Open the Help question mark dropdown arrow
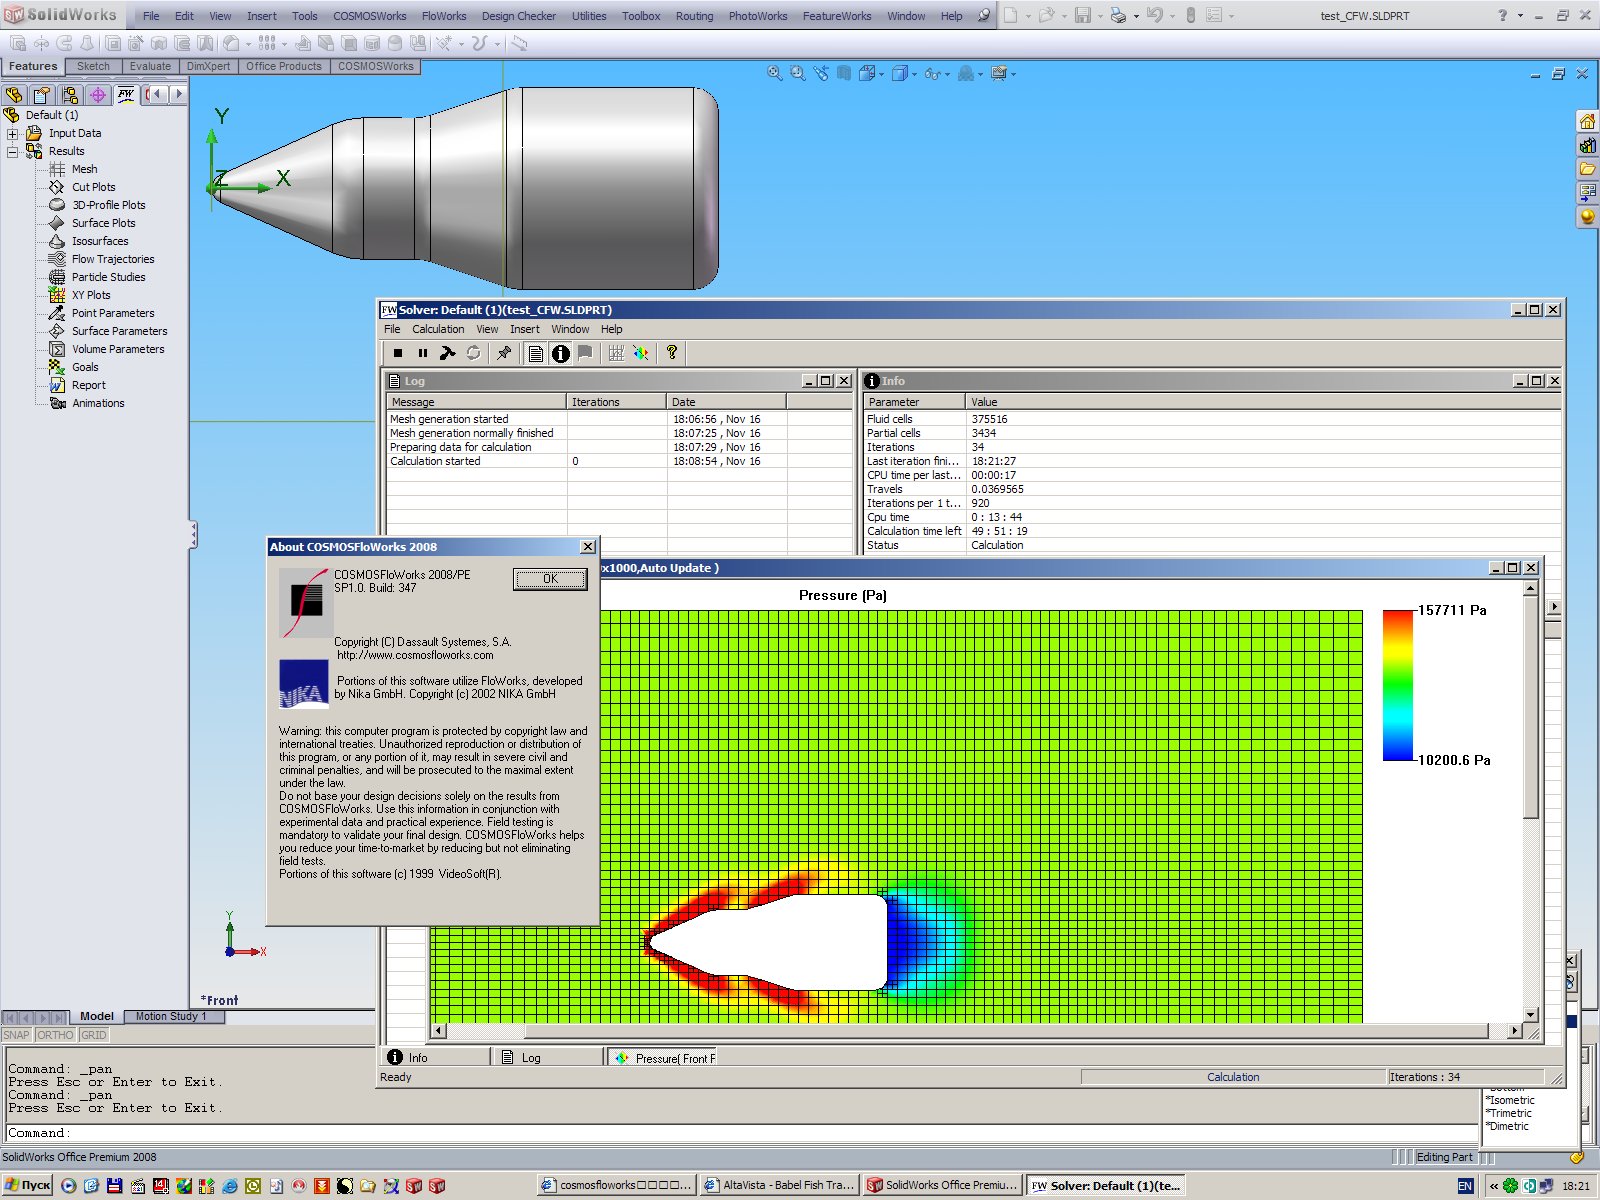 click(1520, 16)
